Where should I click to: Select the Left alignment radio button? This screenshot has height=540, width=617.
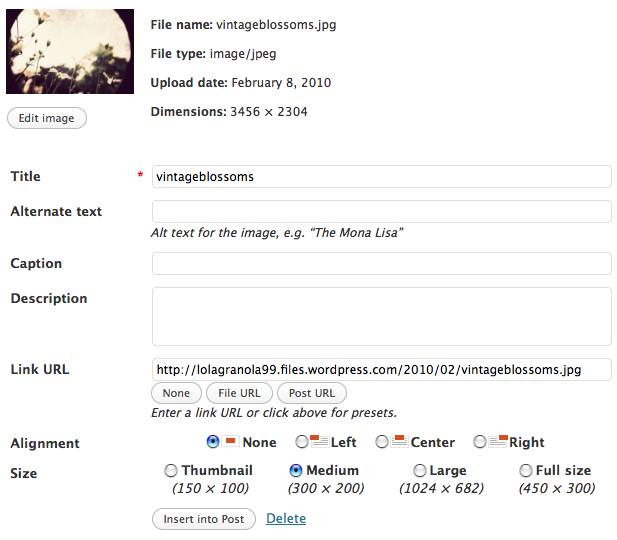pyautogui.click(x=302, y=442)
